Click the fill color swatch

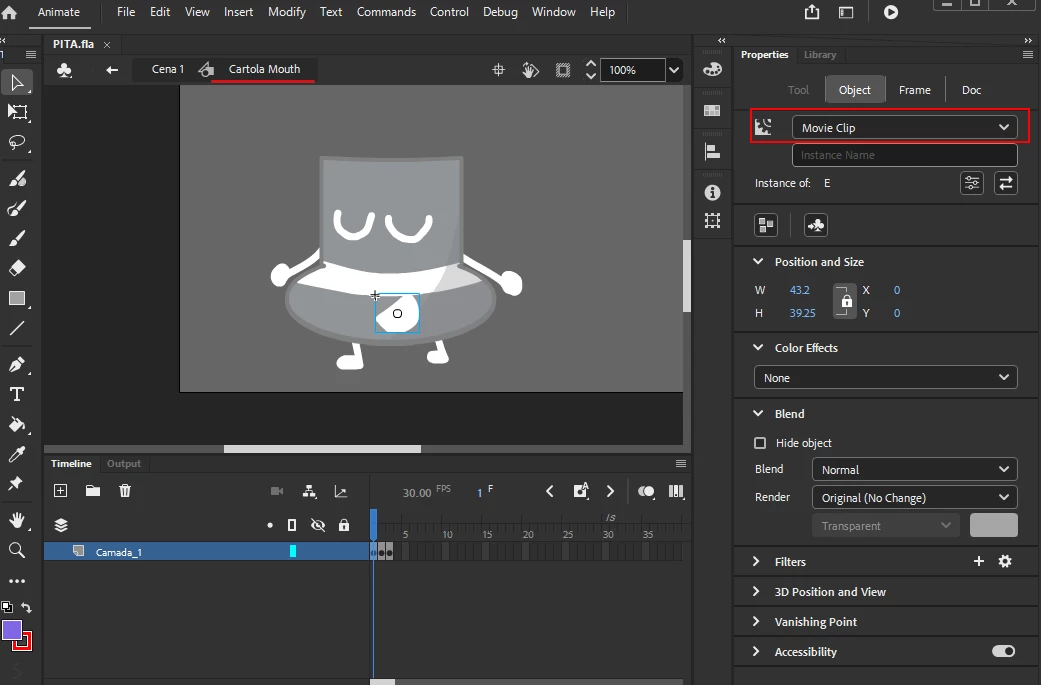click(x=12, y=630)
